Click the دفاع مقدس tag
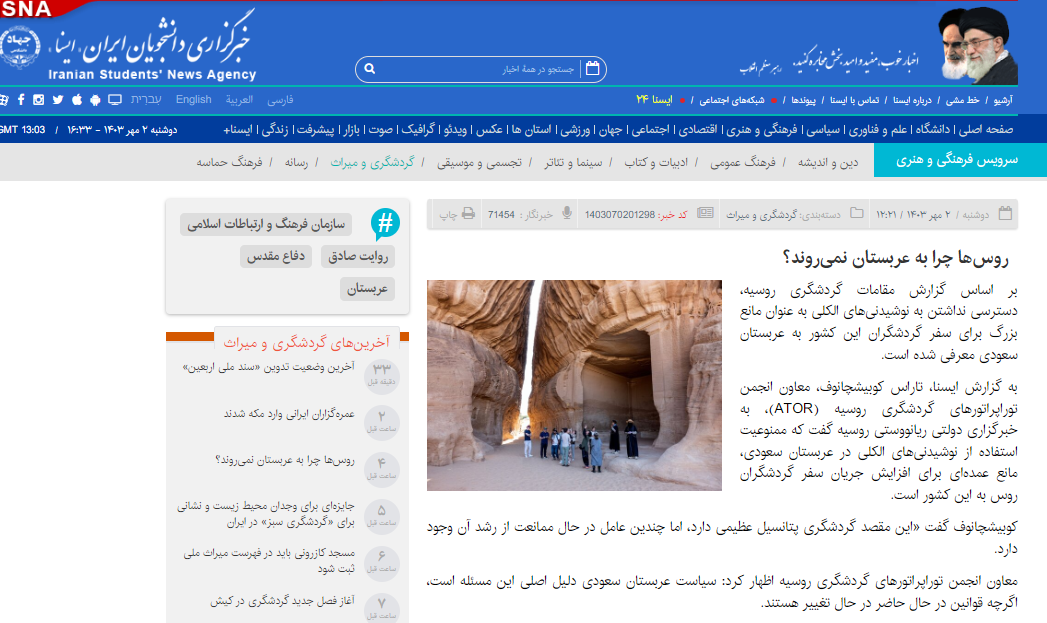The height and width of the screenshot is (623, 1047). [x=276, y=256]
